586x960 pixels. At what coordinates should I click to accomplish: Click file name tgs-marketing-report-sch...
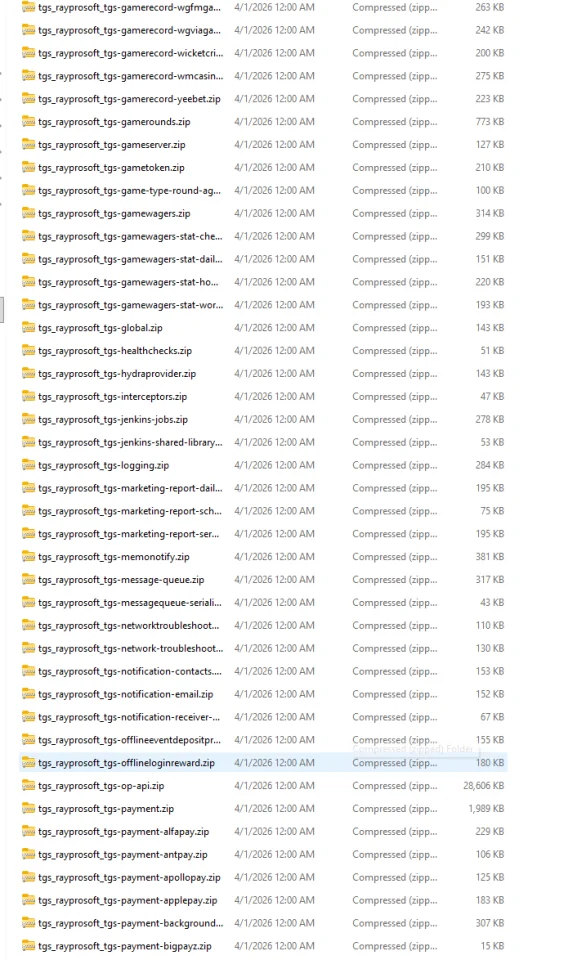130,511
